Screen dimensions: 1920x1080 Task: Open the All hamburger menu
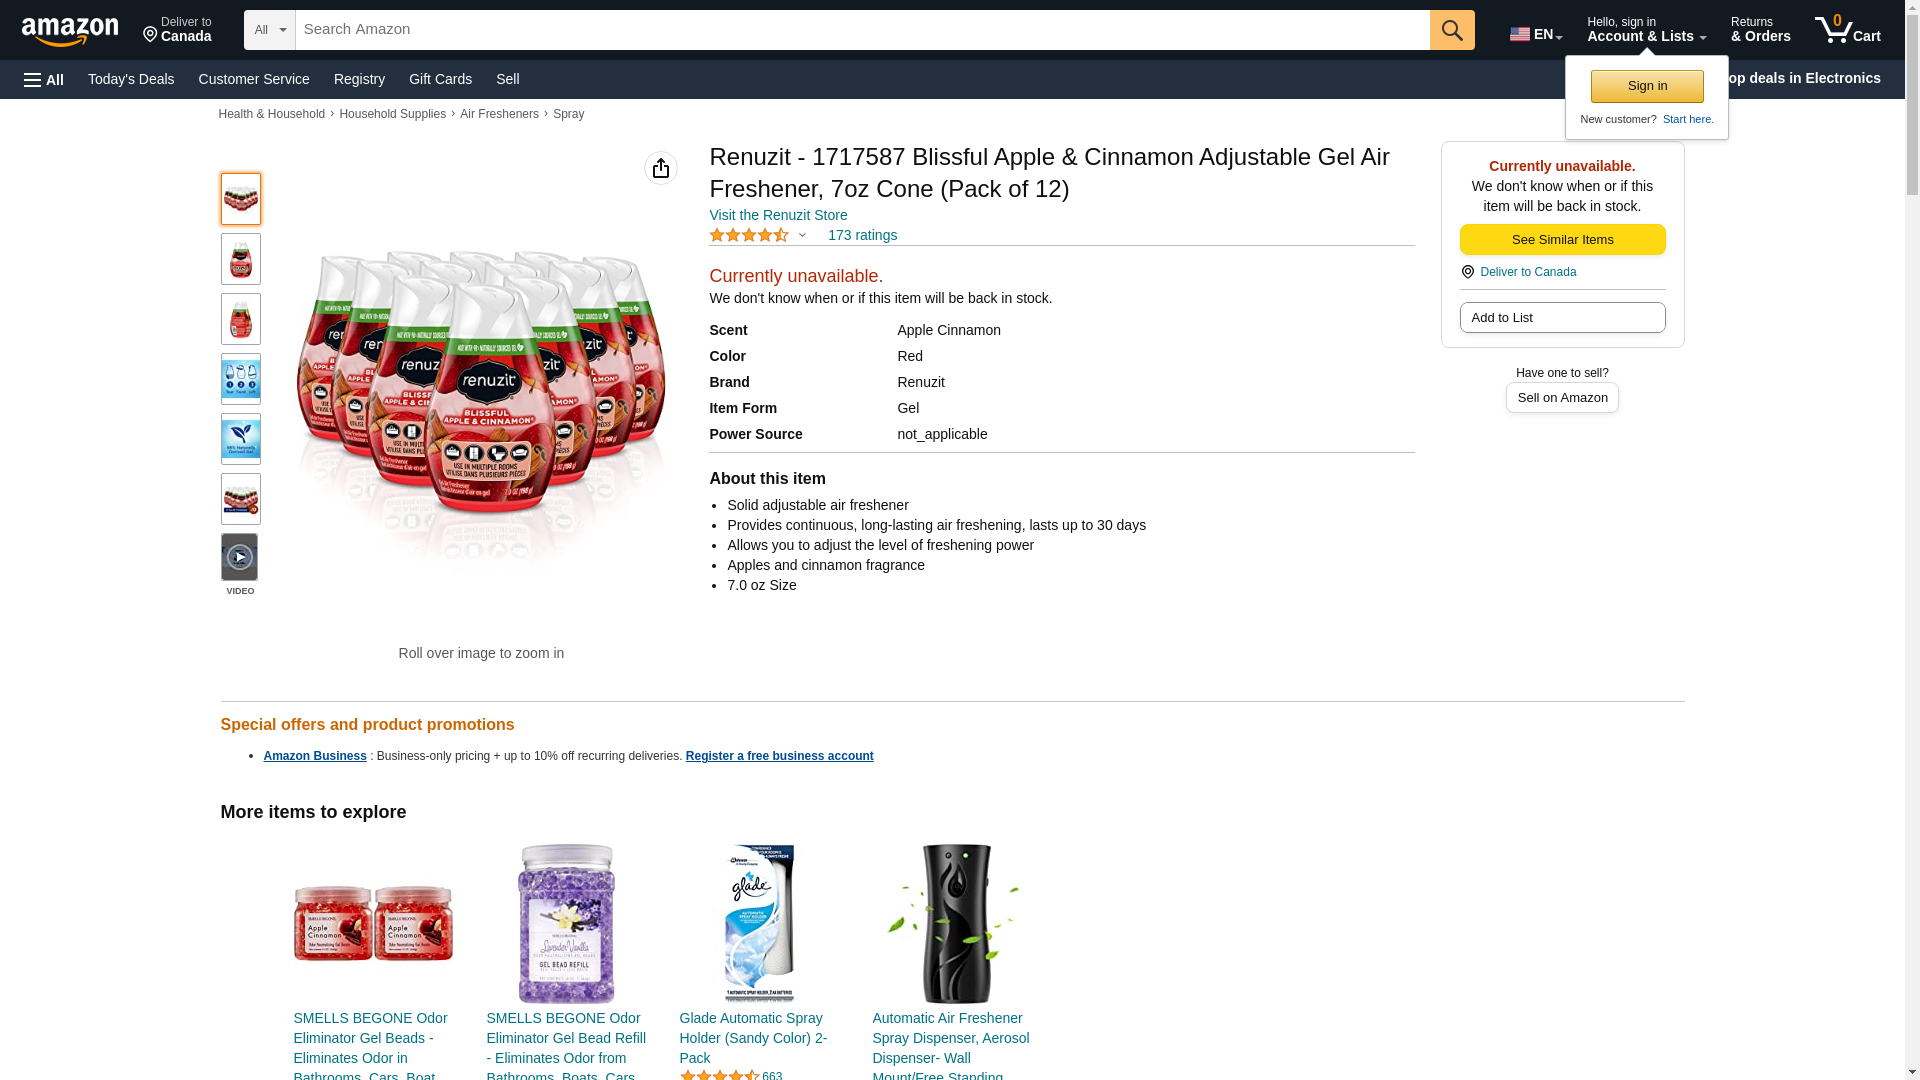click(x=44, y=80)
